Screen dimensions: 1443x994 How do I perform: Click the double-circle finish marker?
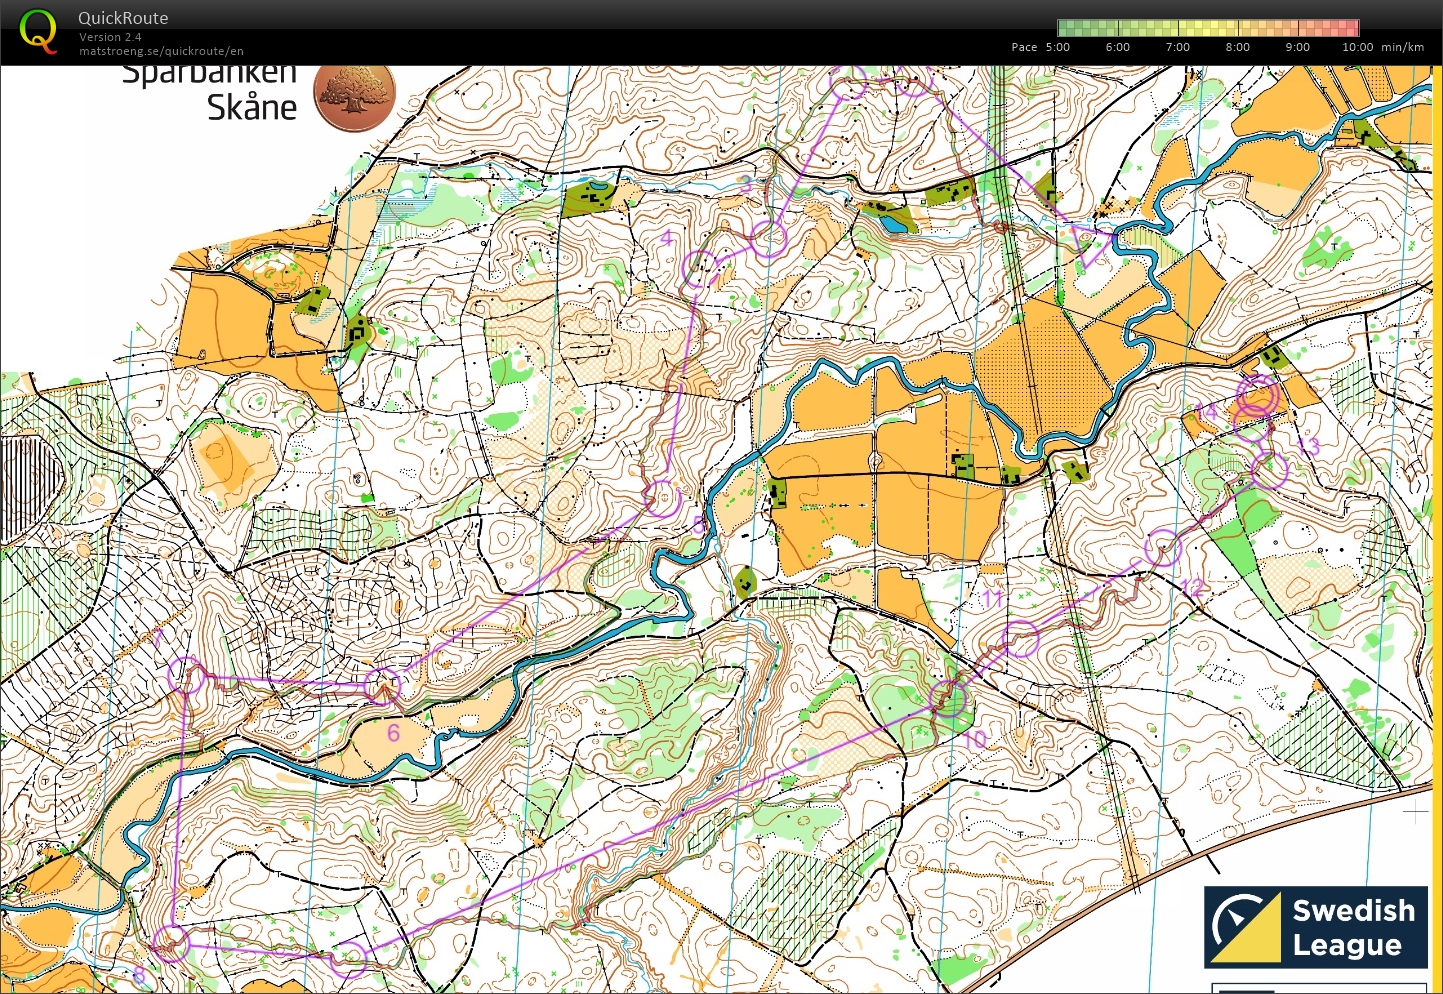[1257, 397]
